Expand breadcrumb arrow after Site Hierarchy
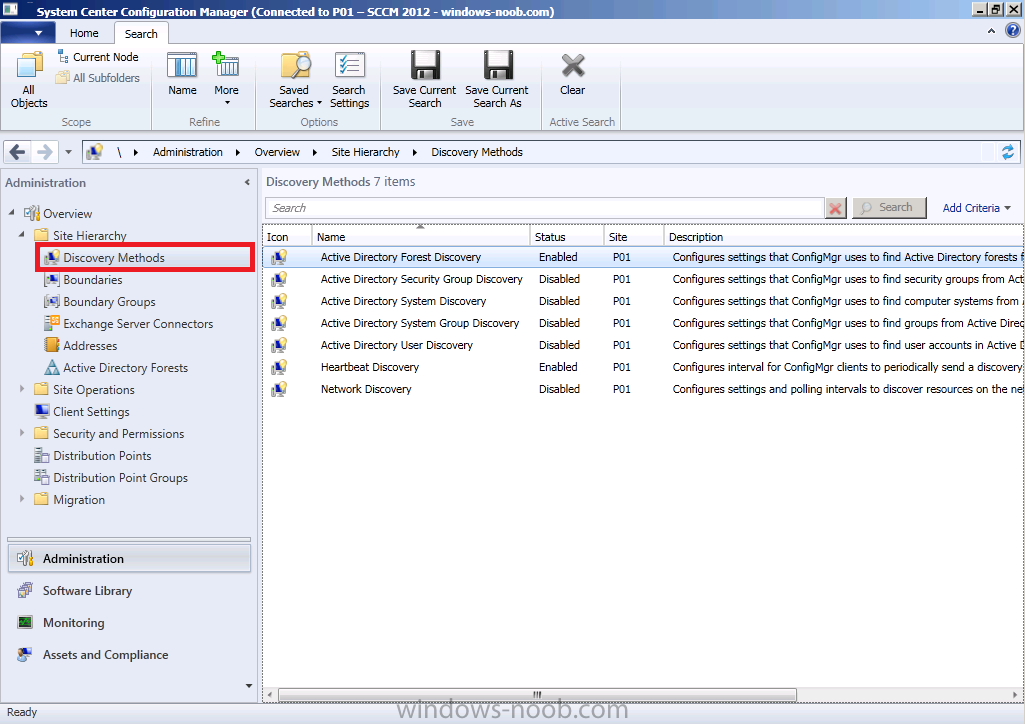 click(414, 152)
